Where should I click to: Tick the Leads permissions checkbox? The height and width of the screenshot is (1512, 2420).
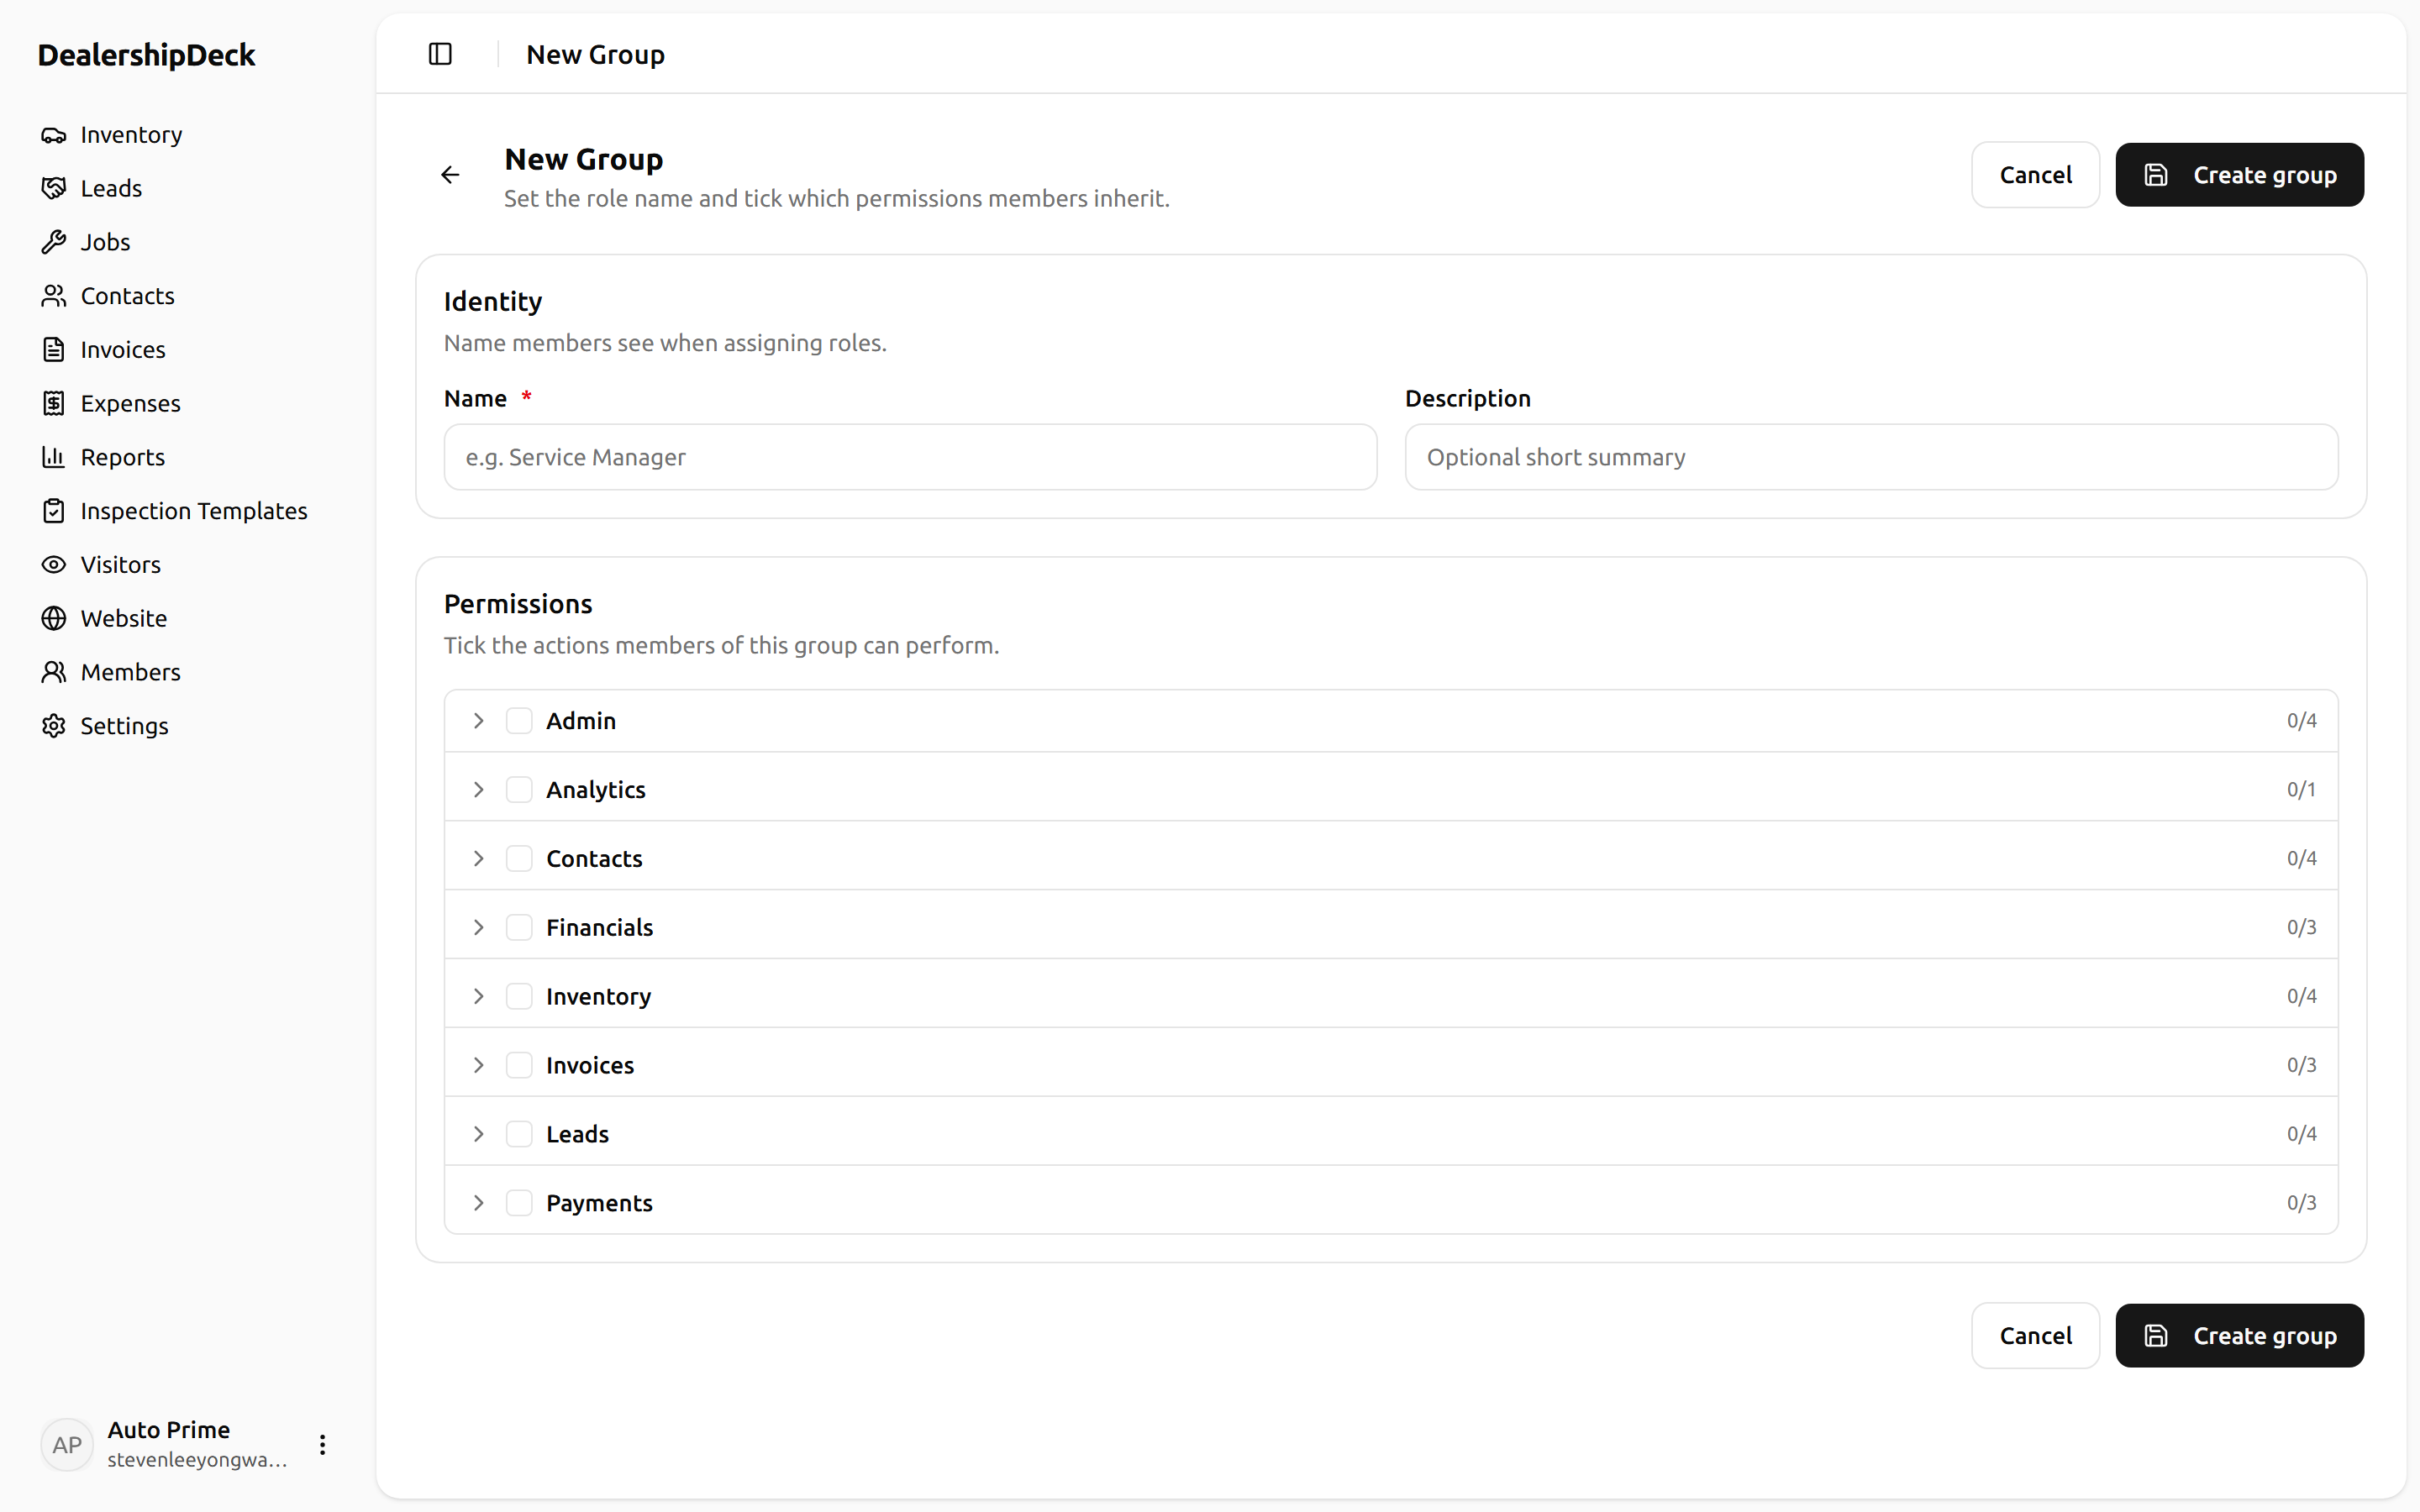tap(519, 1134)
